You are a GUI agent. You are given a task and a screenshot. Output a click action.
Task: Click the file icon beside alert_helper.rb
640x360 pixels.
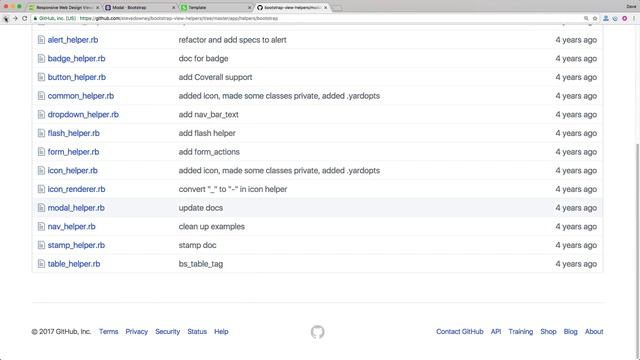pyautogui.click(x=41, y=40)
